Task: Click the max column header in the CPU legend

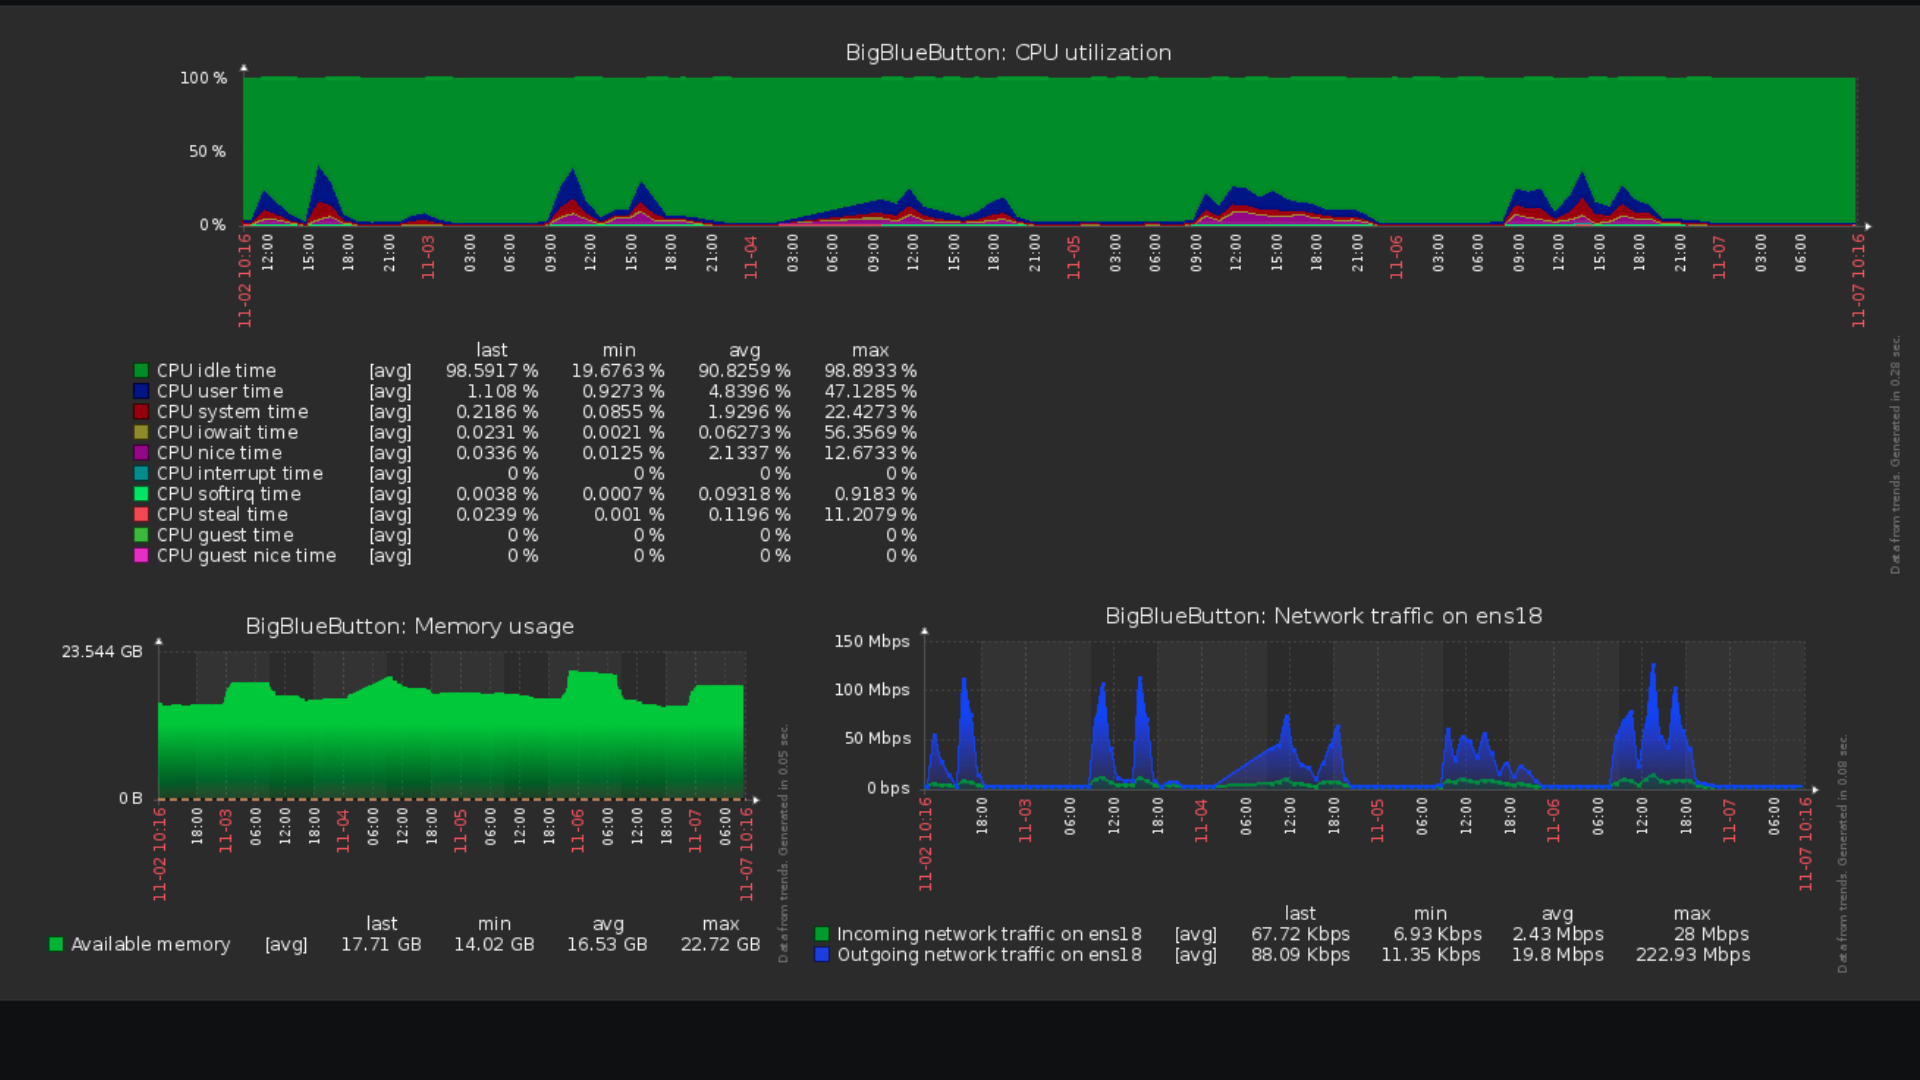Action: tap(870, 350)
